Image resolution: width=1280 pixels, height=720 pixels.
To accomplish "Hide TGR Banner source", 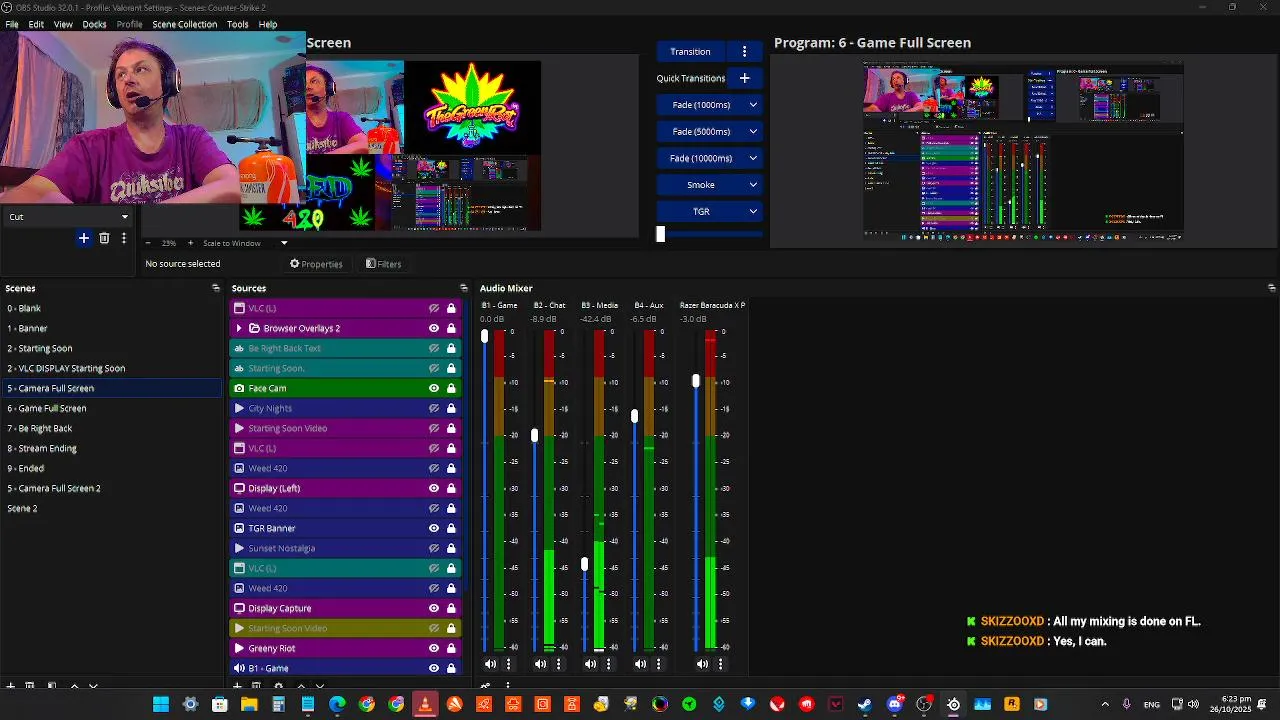I will (x=434, y=528).
